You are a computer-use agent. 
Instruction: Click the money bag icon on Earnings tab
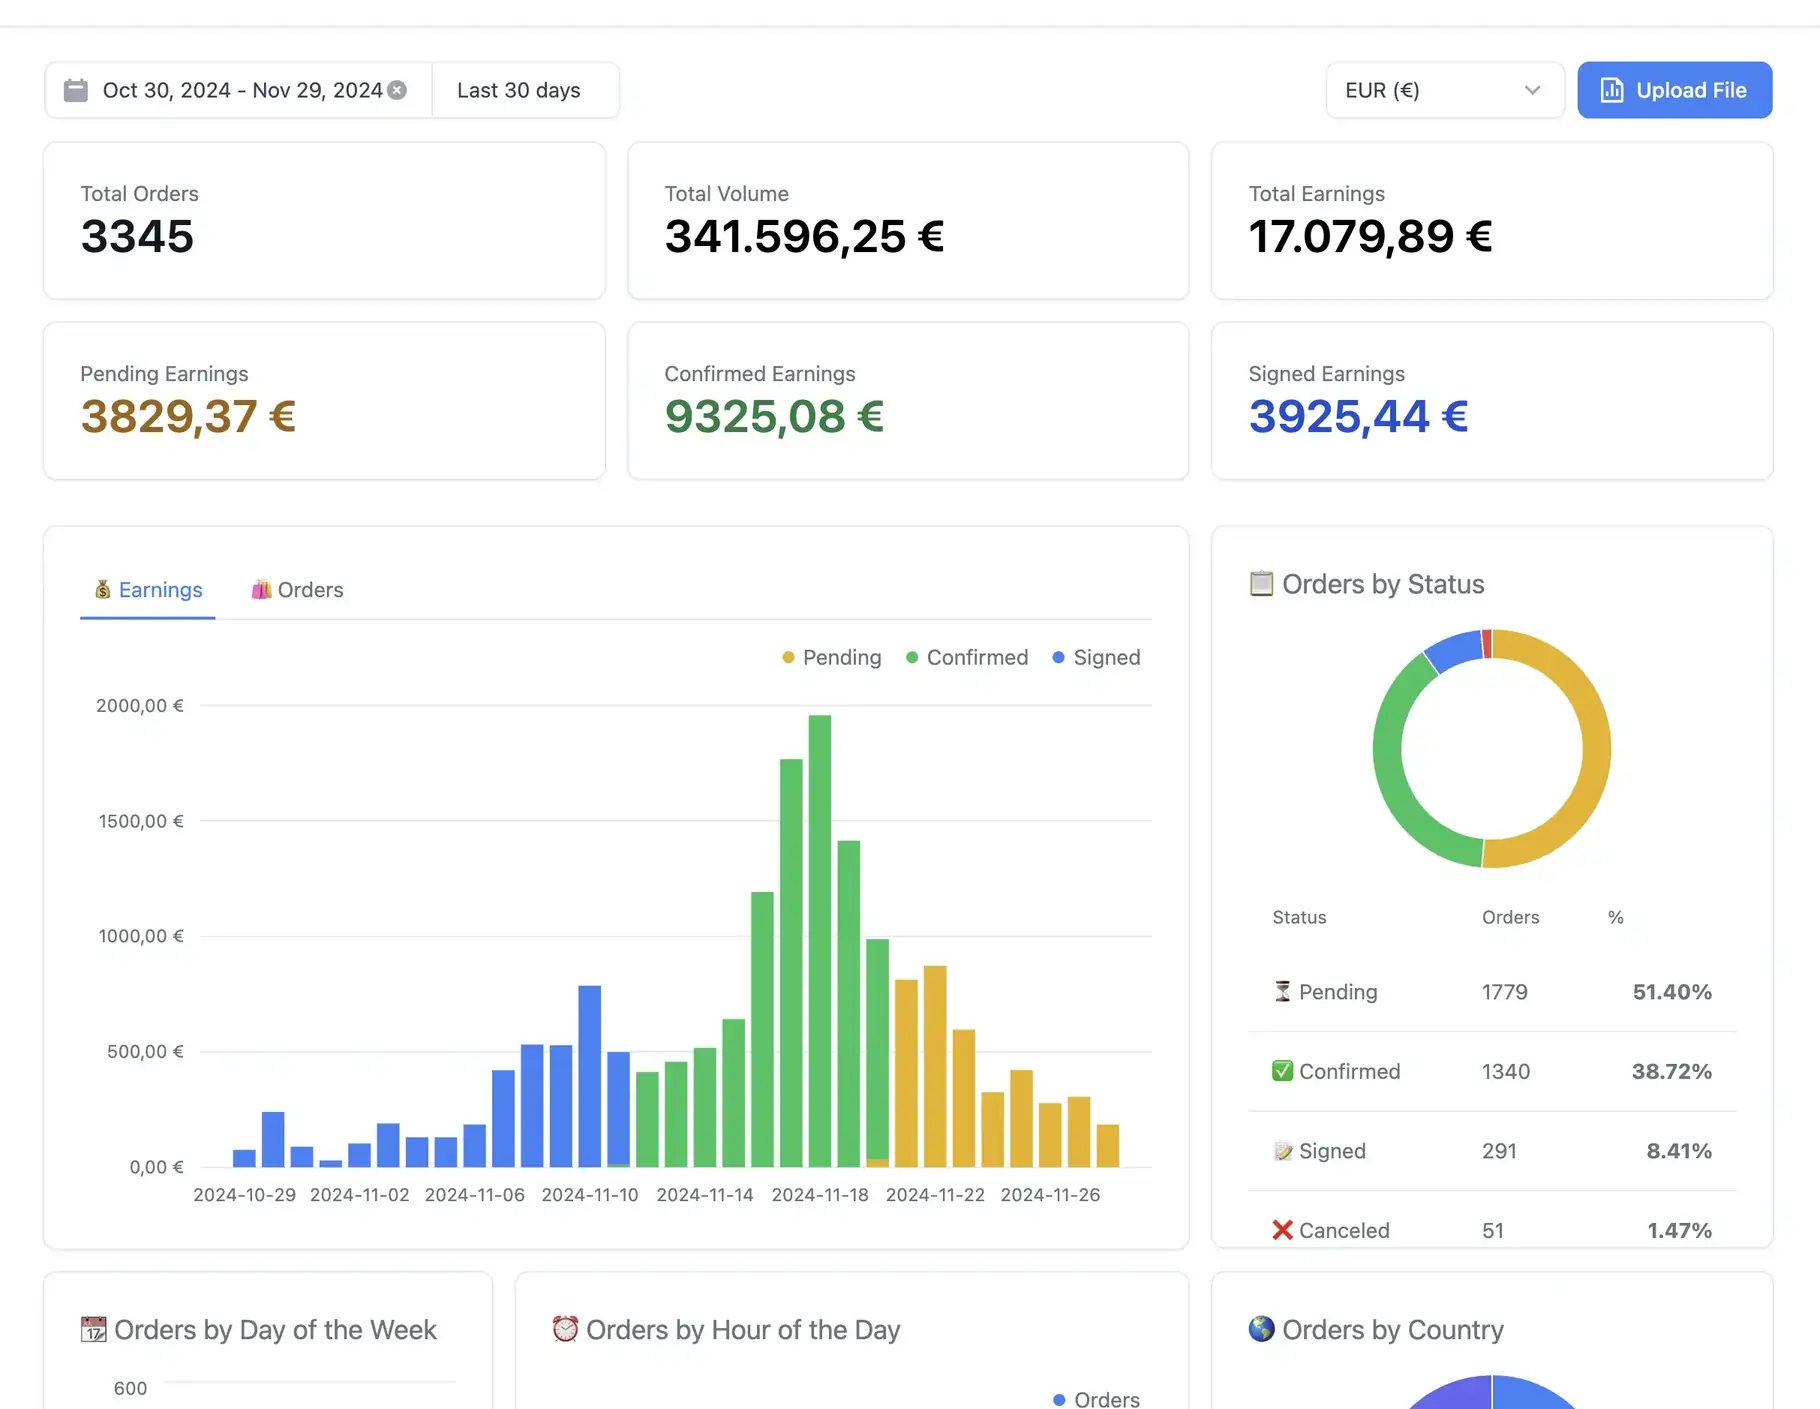(102, 590)
